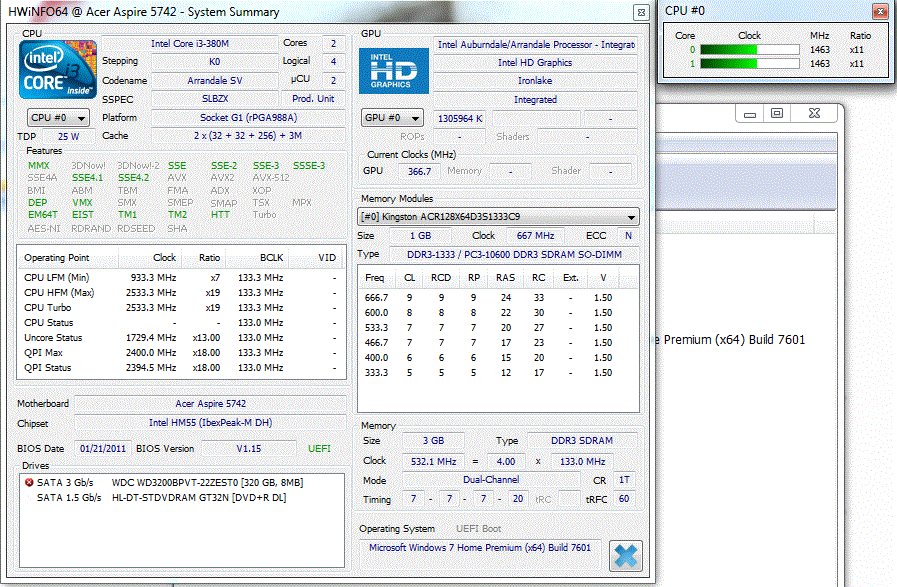Viewport: 897px width, 587px height.
Task: Click the Intel HD Graphics logo image
Action: (x=394, y=71)
